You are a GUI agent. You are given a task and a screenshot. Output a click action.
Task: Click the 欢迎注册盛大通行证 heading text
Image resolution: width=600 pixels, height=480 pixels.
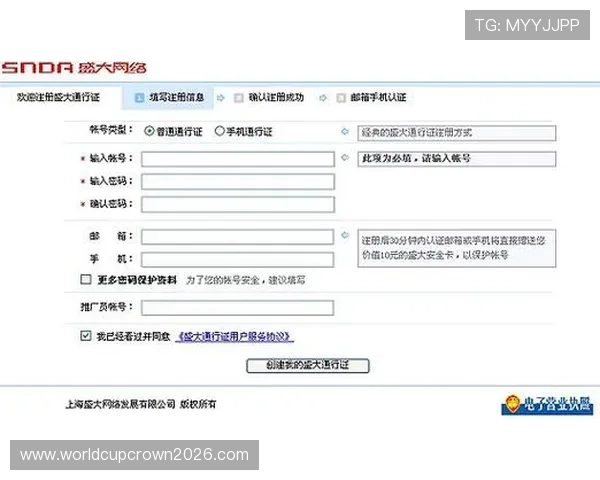click(58, 97)
